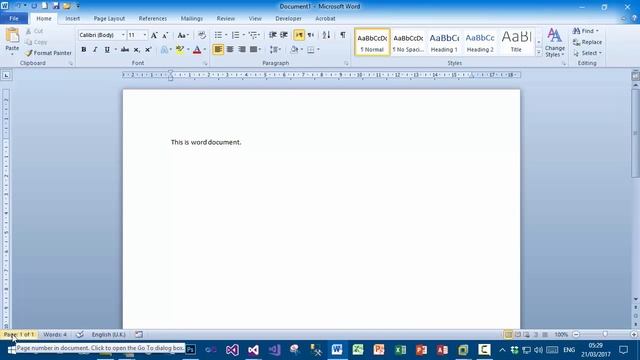The image size is (640, 360).
Task: Open the Font size dropdown
Action: tap(145, 35)
